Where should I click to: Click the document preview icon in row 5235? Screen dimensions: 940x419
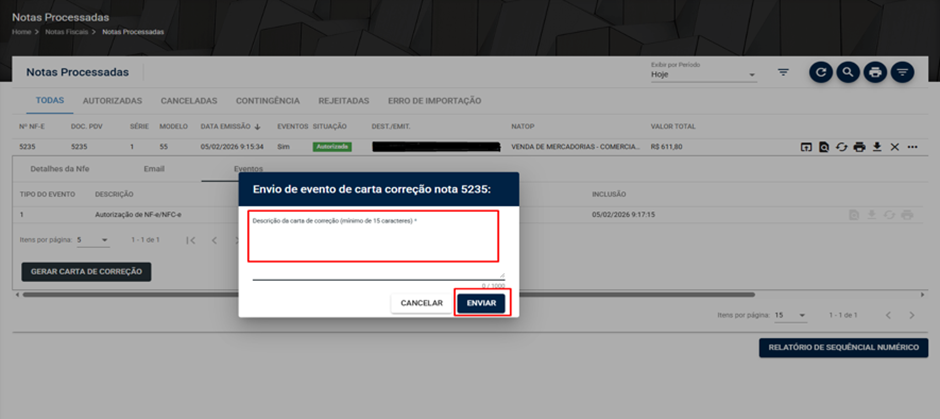coord(824,147)
